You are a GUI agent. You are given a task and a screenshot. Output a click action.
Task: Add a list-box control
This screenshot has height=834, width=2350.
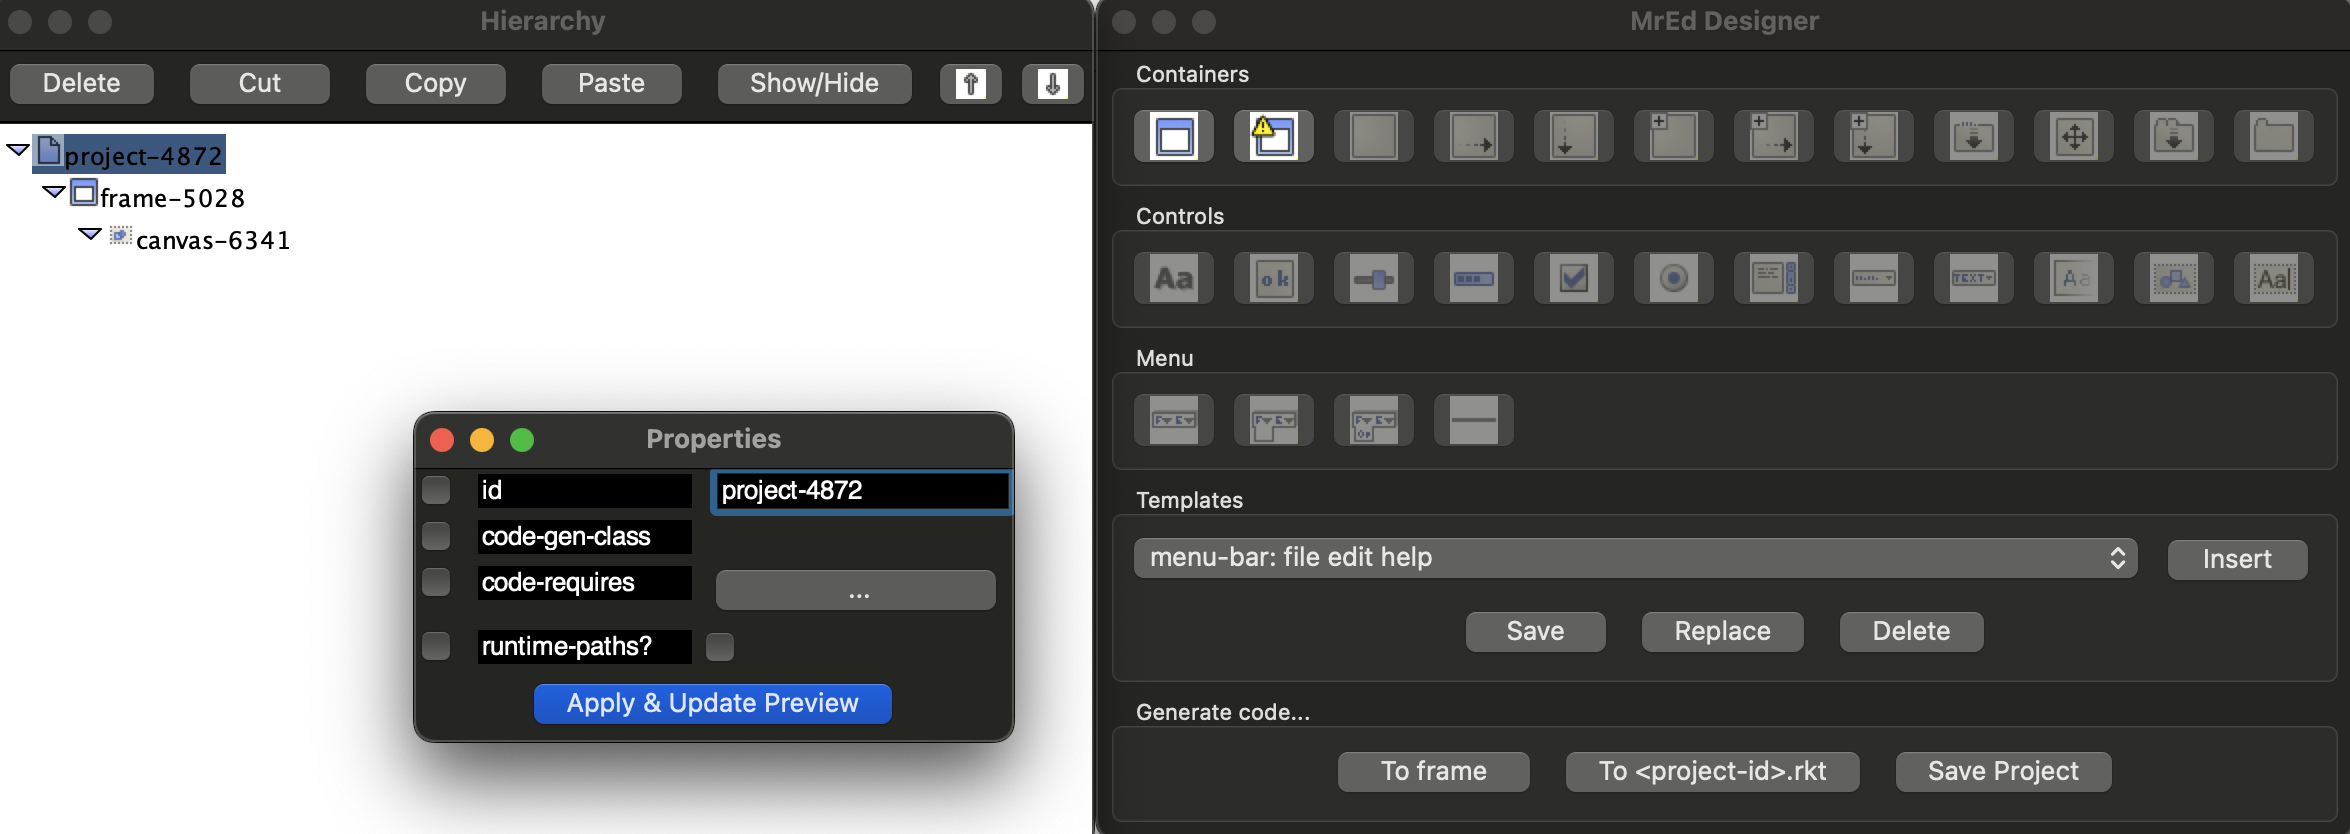[1774, 278]
